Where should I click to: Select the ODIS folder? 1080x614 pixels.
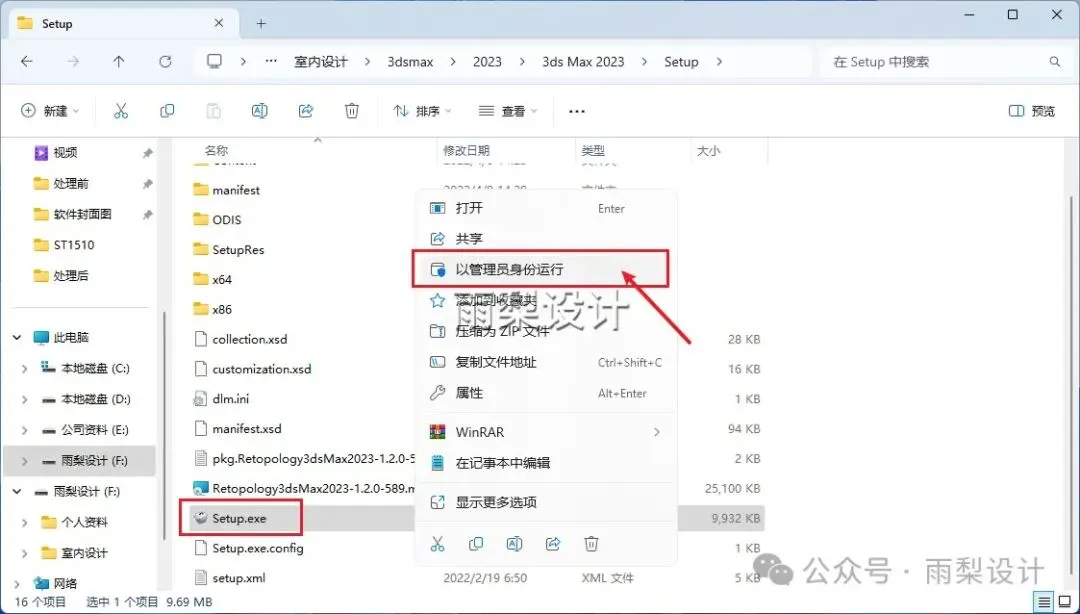click(227, 220)
